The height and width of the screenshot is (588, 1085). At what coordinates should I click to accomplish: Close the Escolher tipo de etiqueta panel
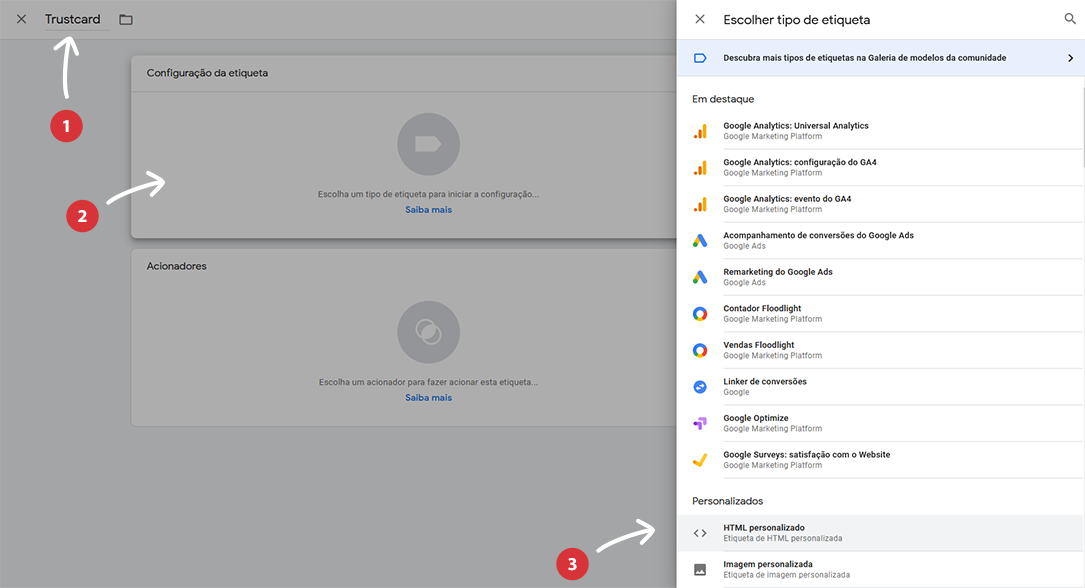pyautogui.click(x=700, y=19)
